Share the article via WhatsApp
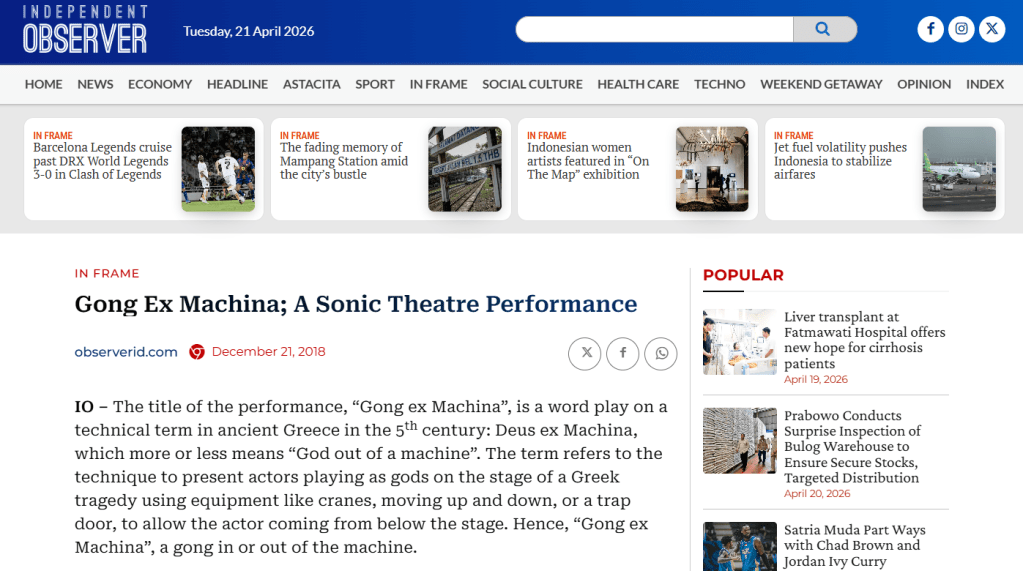The width and height of the screenshot is (1023, 571). pyautogui.click(x=660, y=353)
